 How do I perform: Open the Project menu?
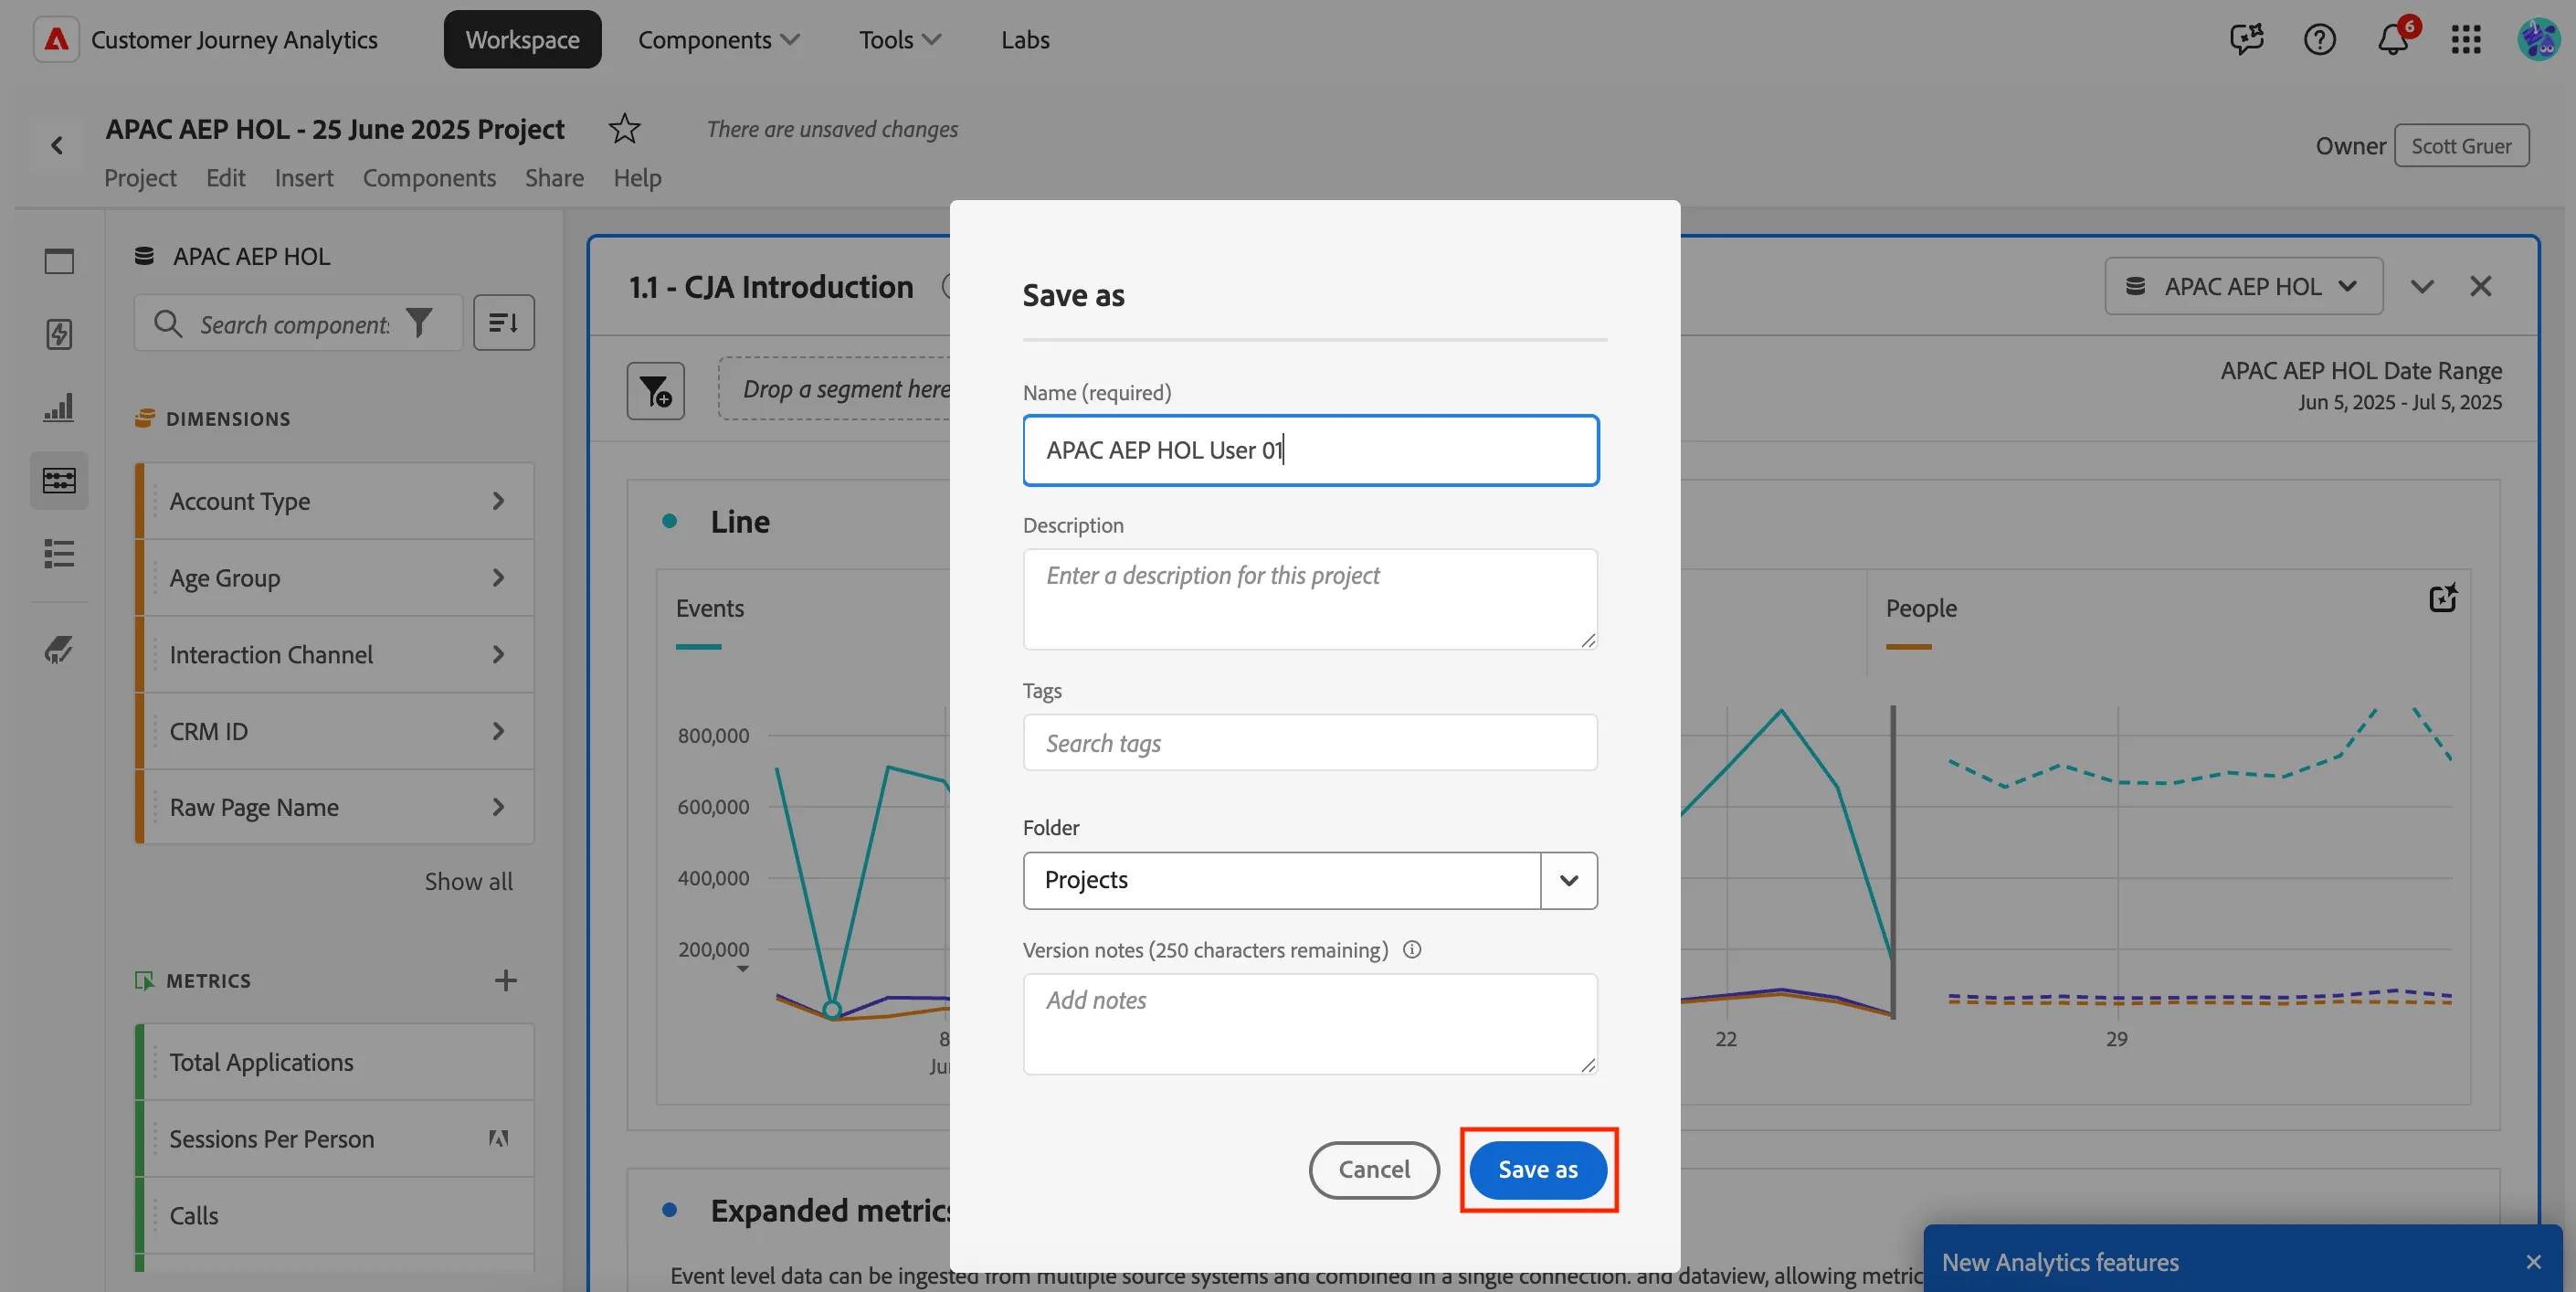(140, 177)
